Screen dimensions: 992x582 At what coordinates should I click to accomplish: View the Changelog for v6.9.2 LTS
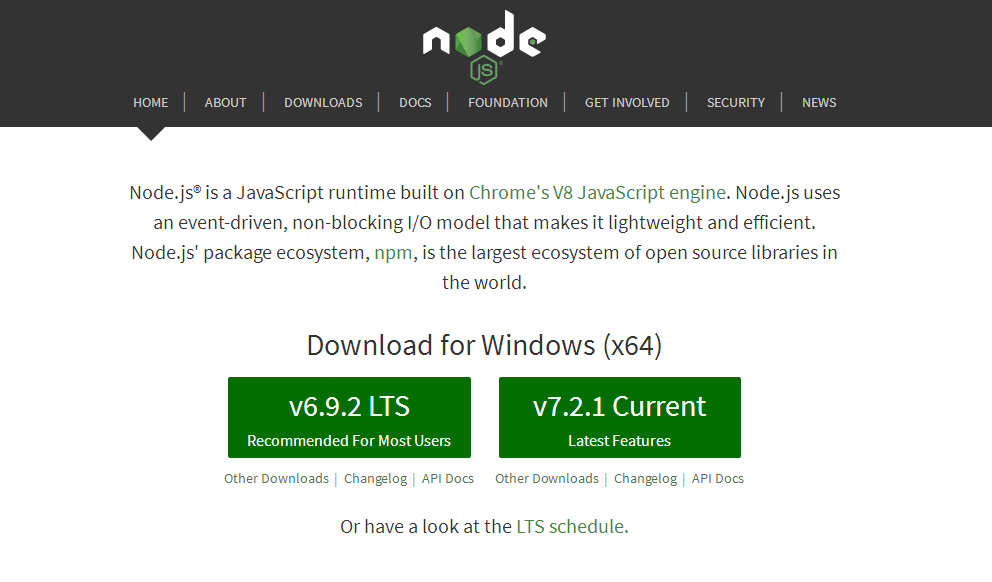point(374,478)
